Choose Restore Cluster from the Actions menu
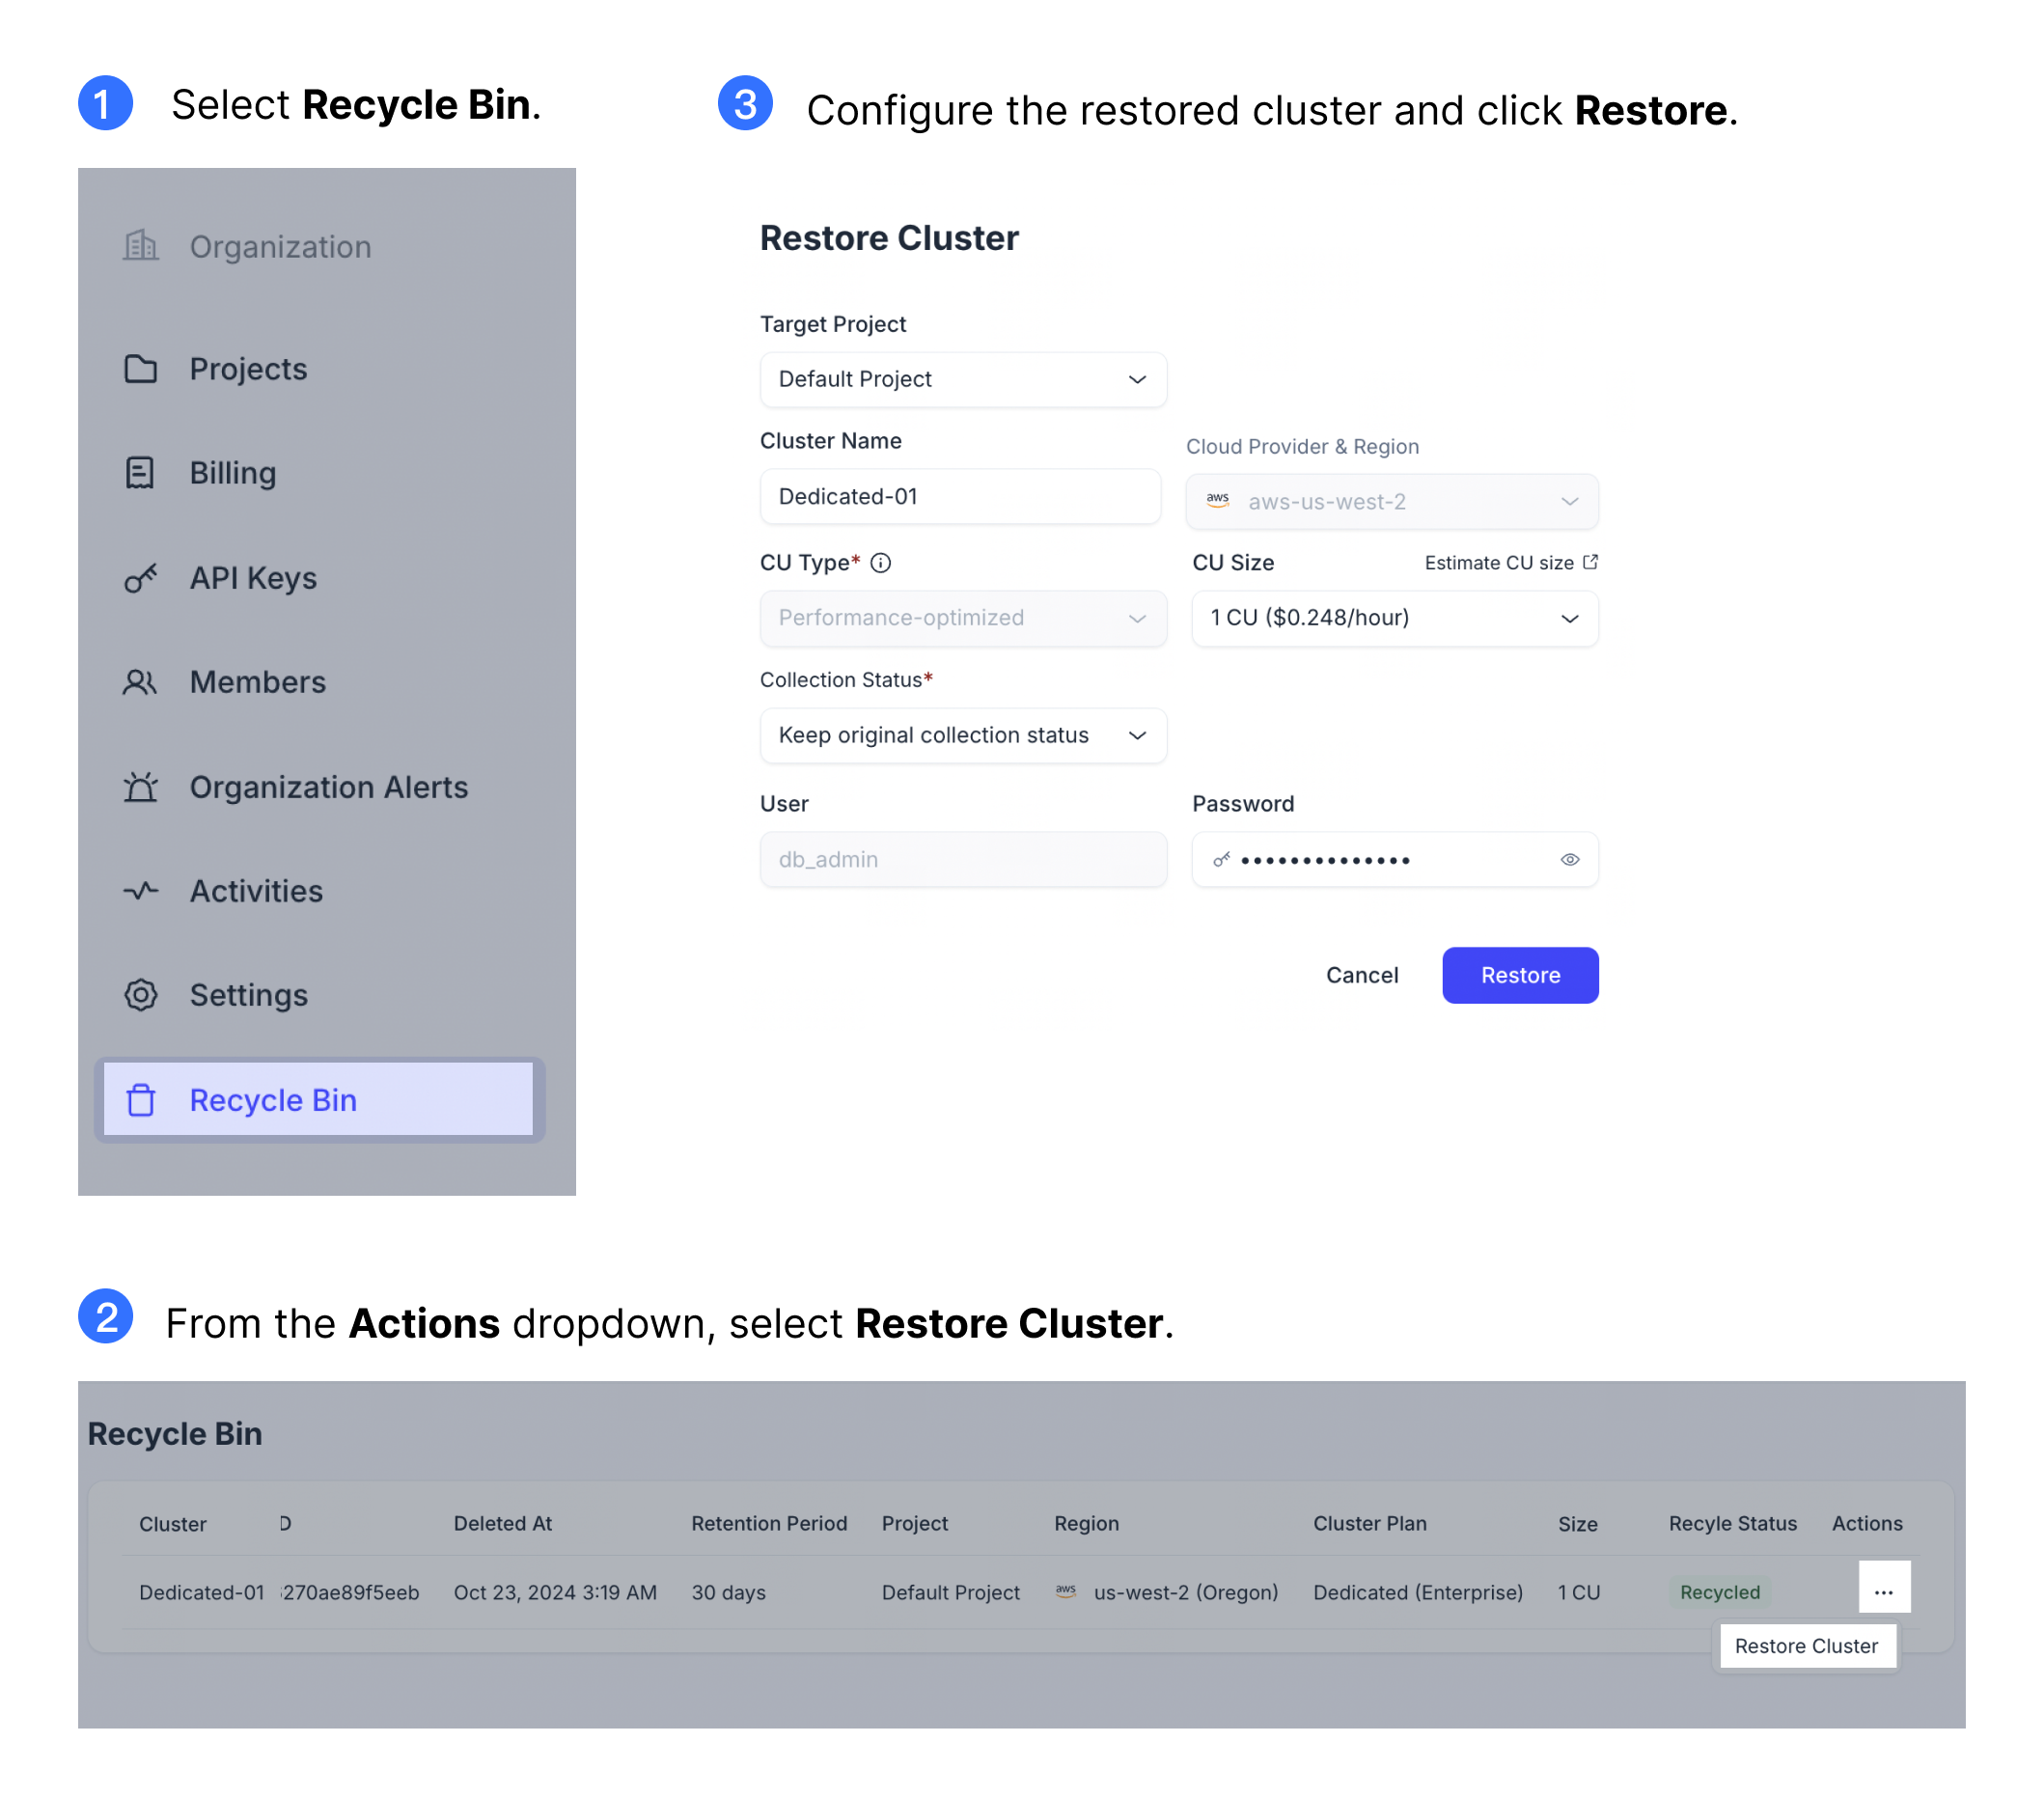 (1805, 1646)
